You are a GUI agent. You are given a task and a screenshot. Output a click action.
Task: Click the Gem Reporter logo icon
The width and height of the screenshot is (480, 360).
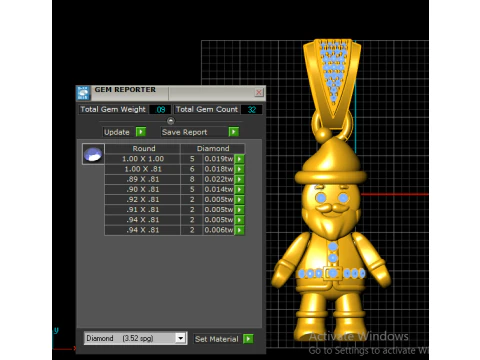(83, 93)
